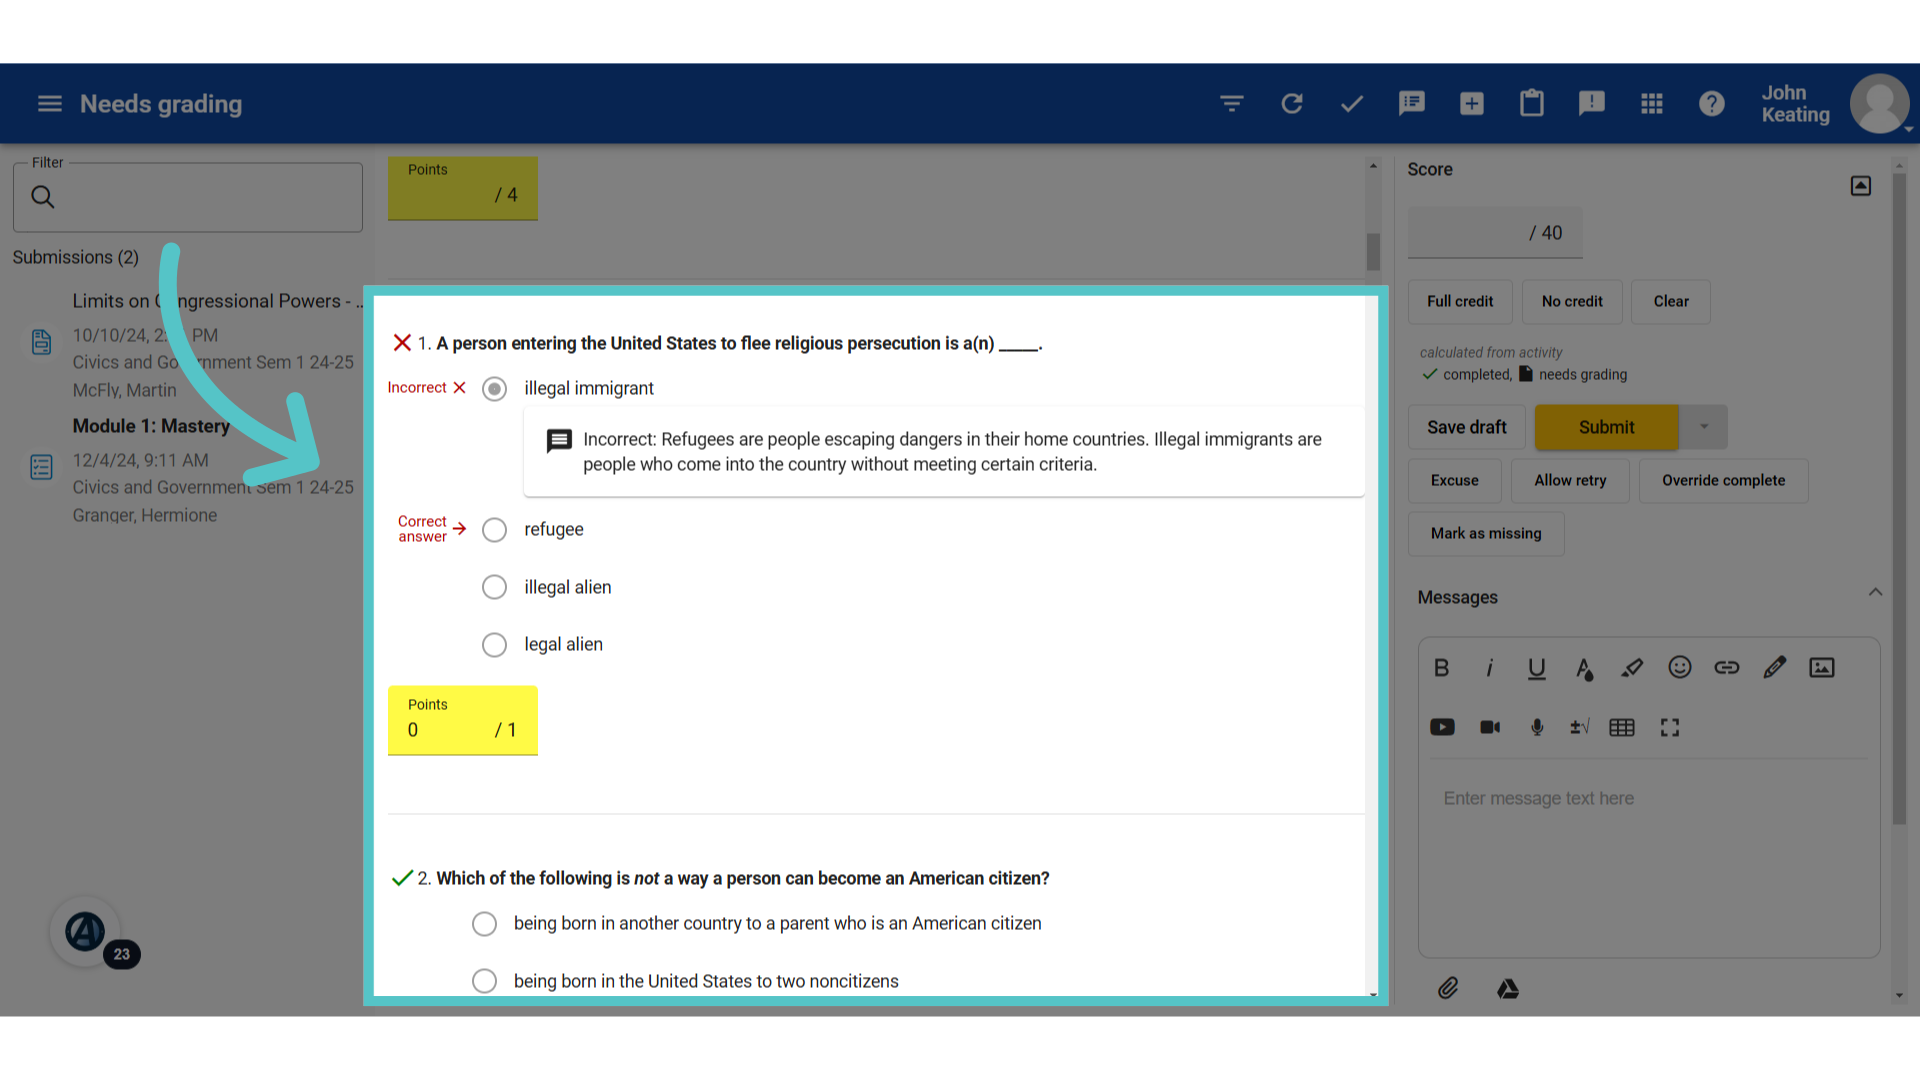Click the Clear score button
The width and height of the screenshot is (1920, 1080).
1671,302
